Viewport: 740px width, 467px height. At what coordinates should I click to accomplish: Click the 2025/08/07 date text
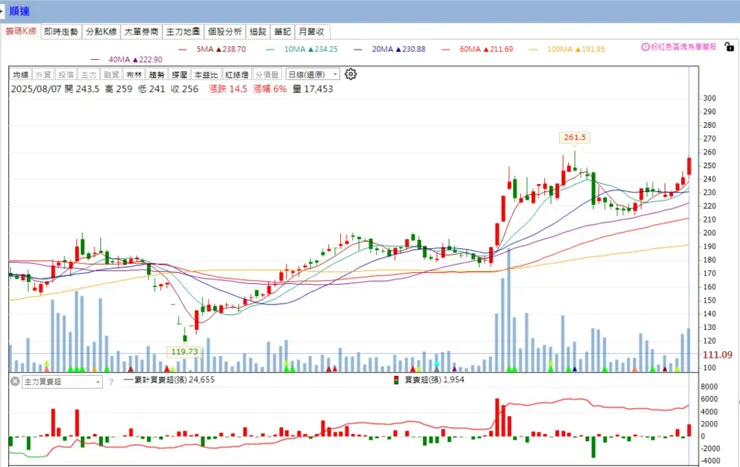coord(36,89)
